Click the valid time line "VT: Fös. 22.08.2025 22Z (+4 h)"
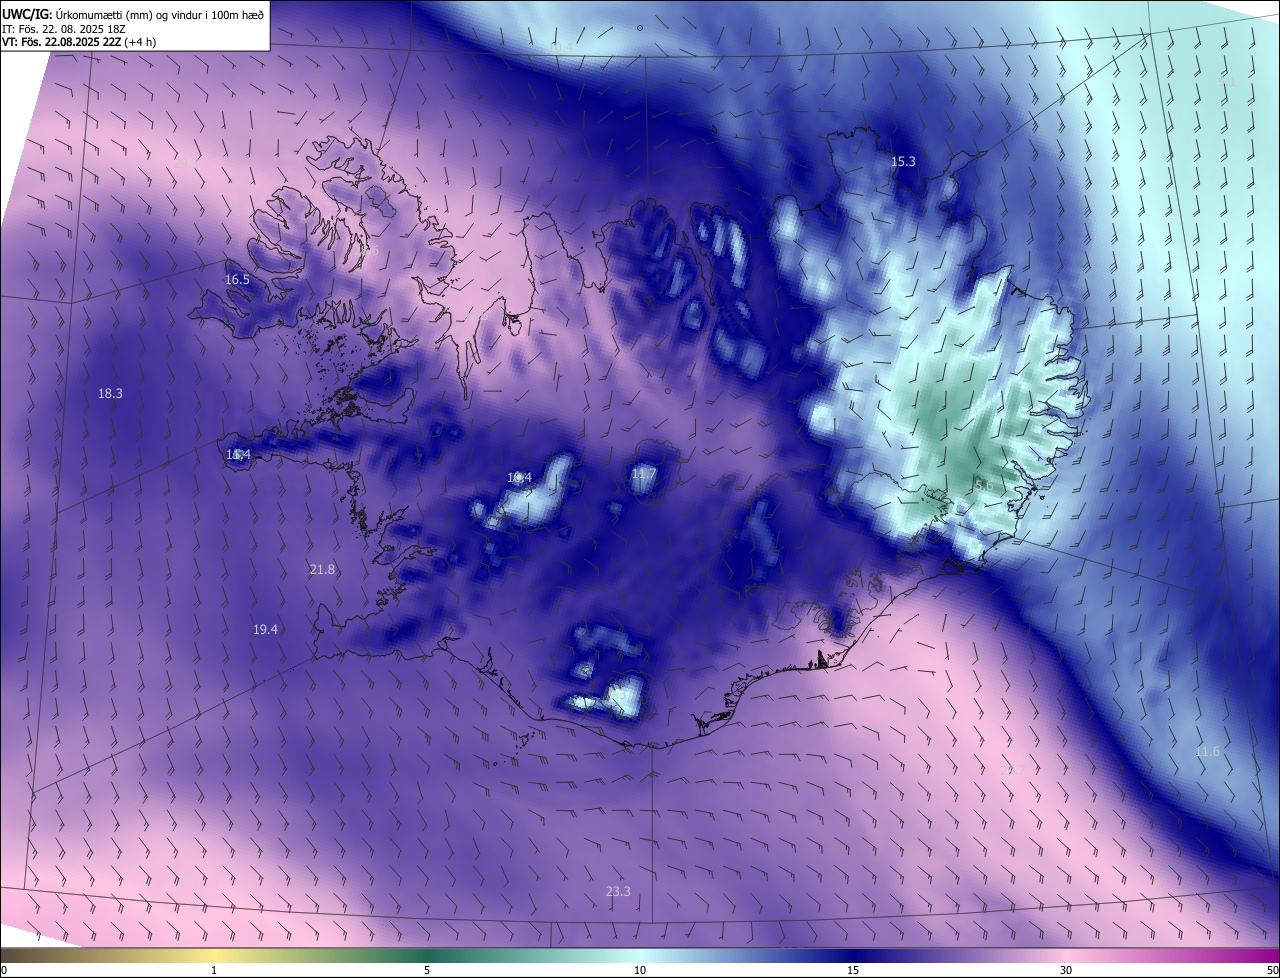 pos(79,42)
